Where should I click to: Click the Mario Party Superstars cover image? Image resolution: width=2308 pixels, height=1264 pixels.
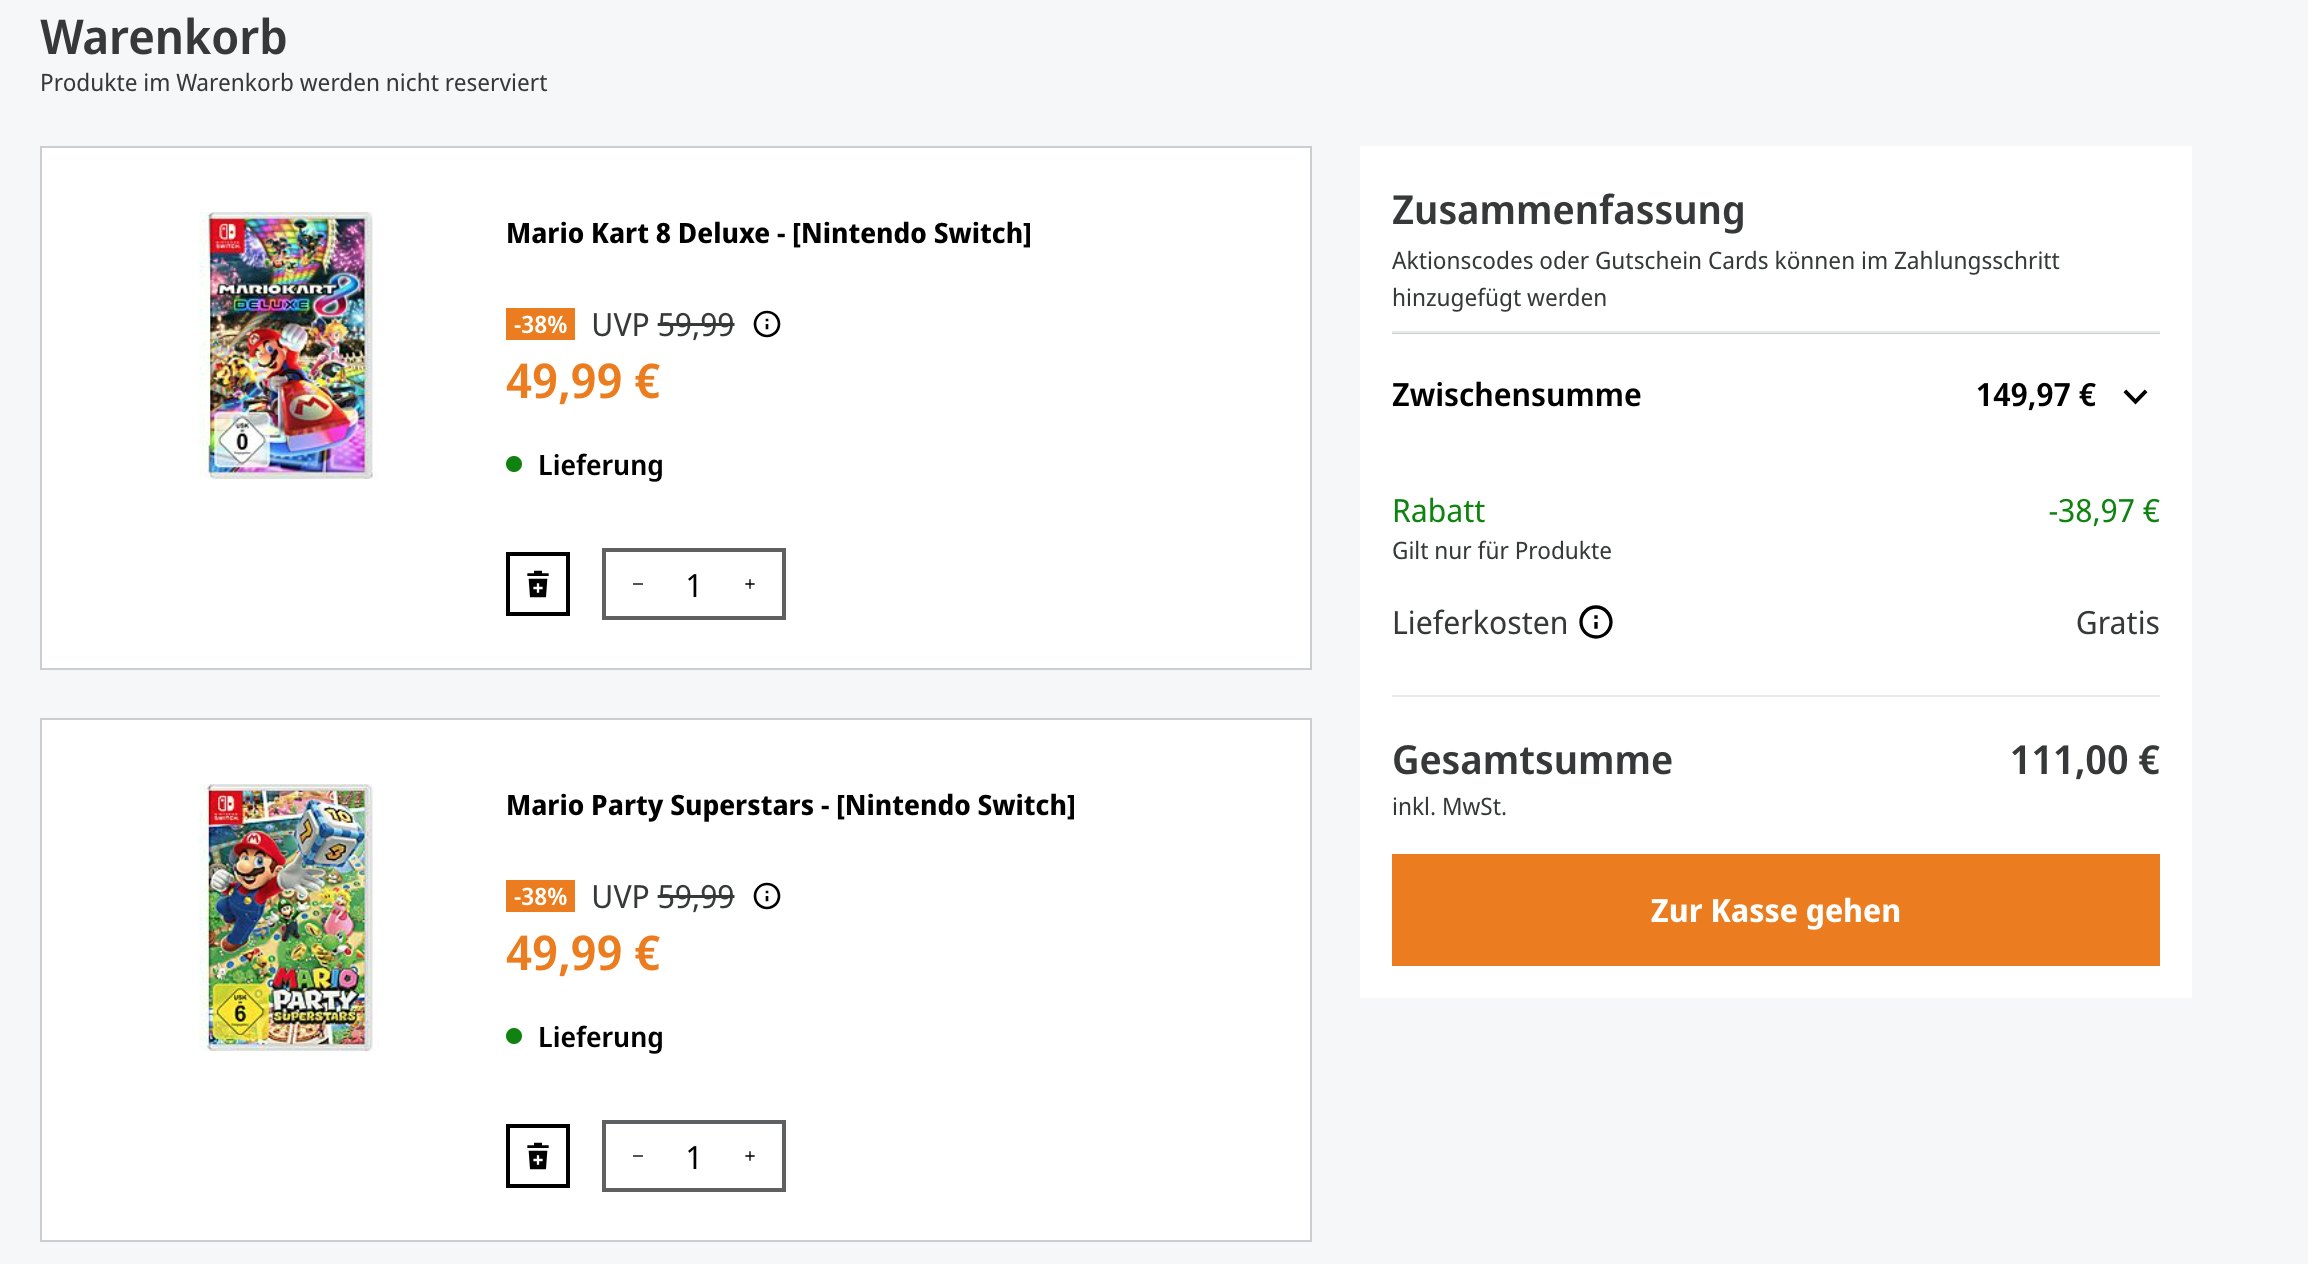pyautogui.click(x=290, y=916)
